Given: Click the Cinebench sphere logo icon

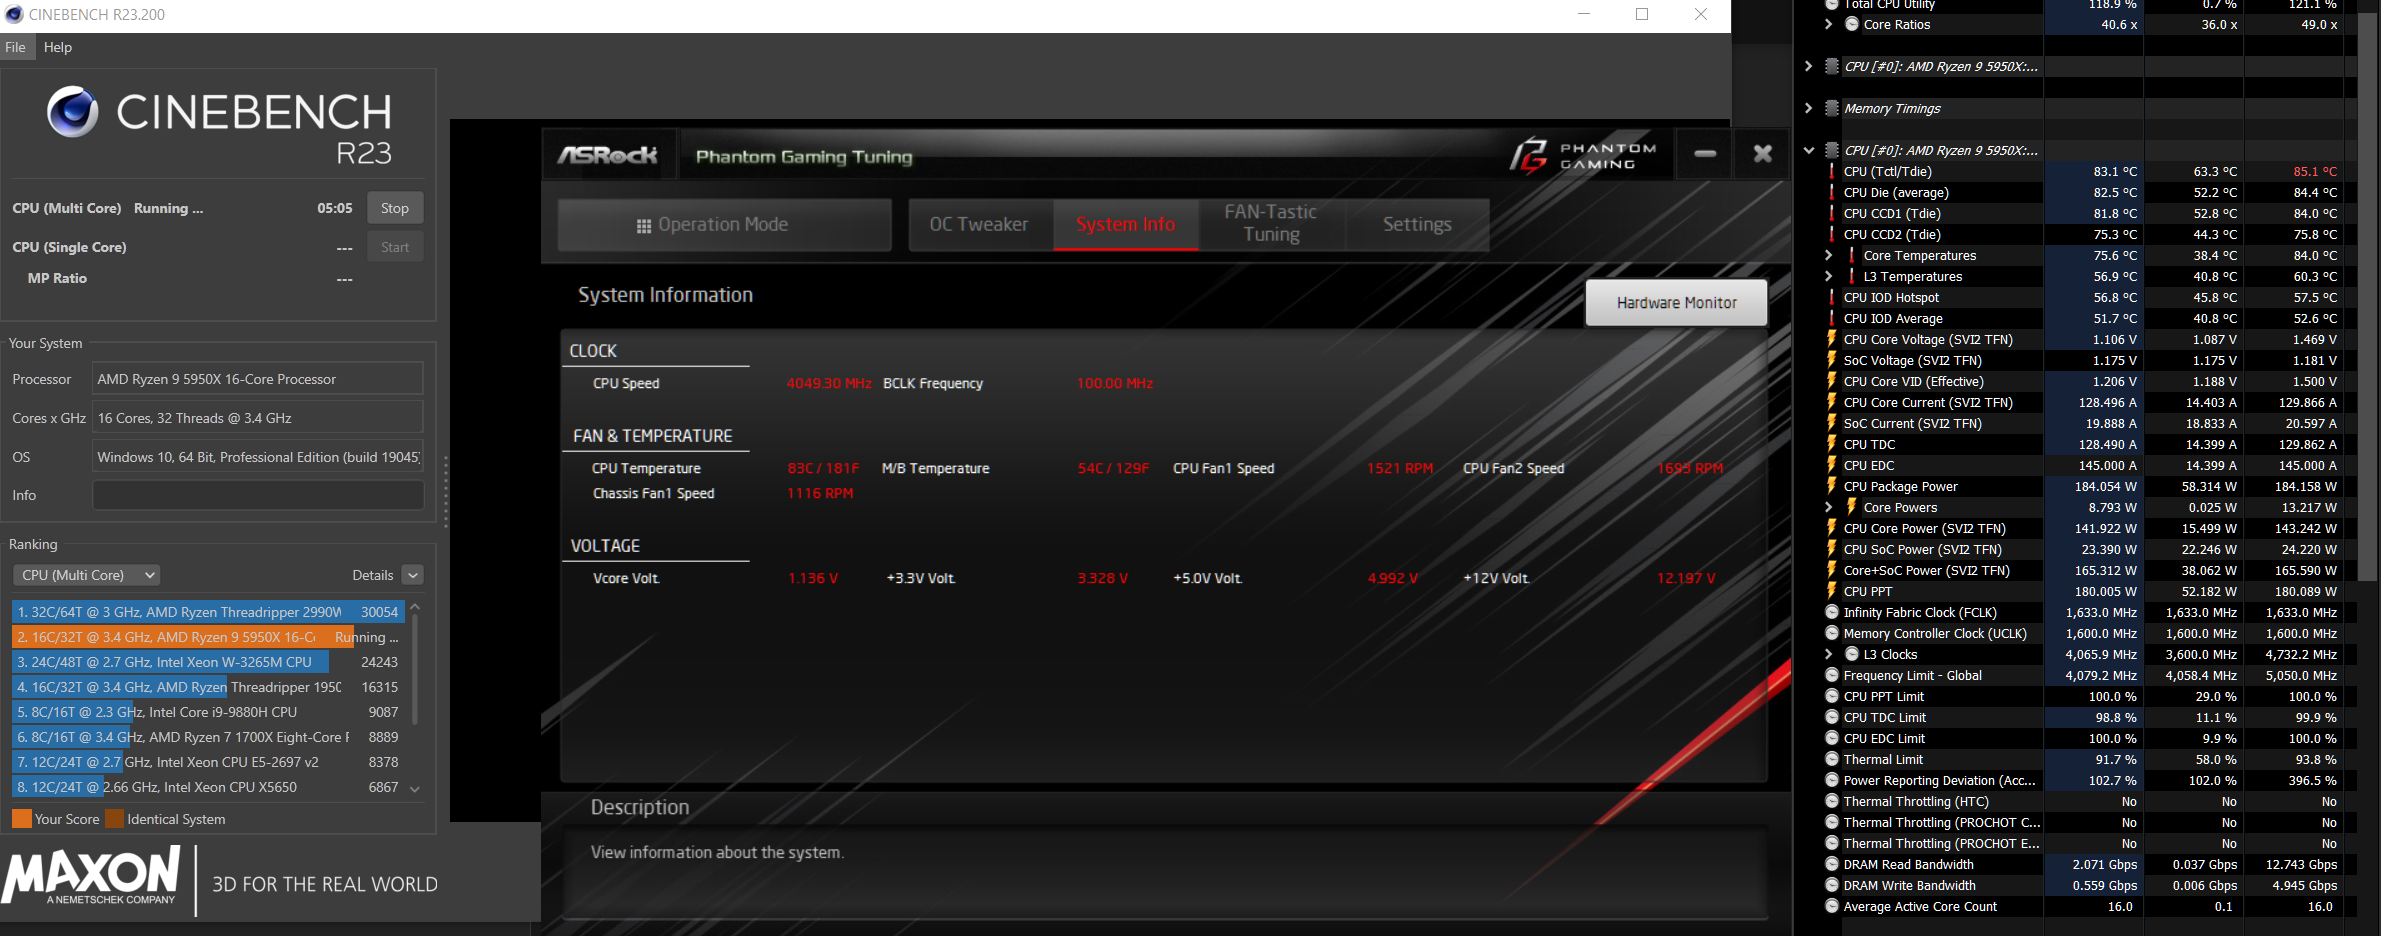Looking at the screenshot, I should pyautogui.click(x=73, y=111).
